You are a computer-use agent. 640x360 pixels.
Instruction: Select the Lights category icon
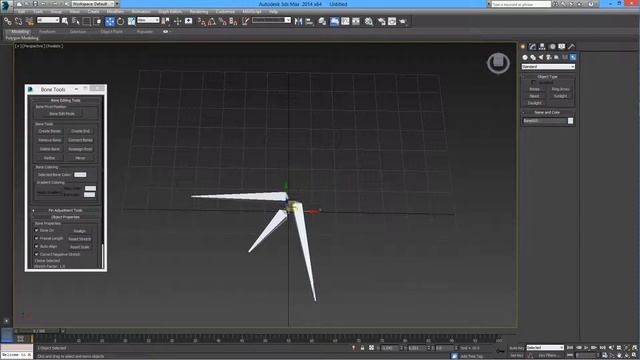(541, 57)
